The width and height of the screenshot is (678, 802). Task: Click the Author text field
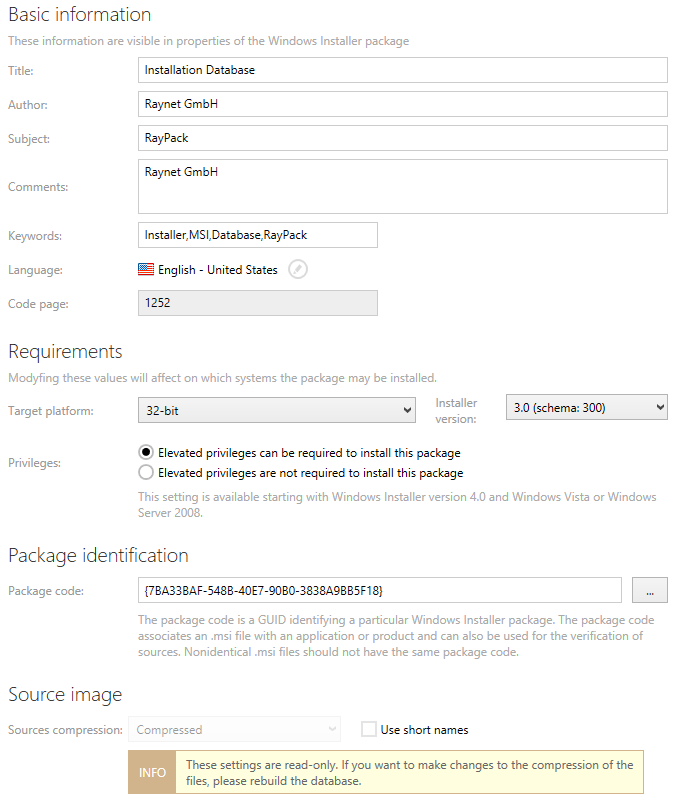pos(402,104)
